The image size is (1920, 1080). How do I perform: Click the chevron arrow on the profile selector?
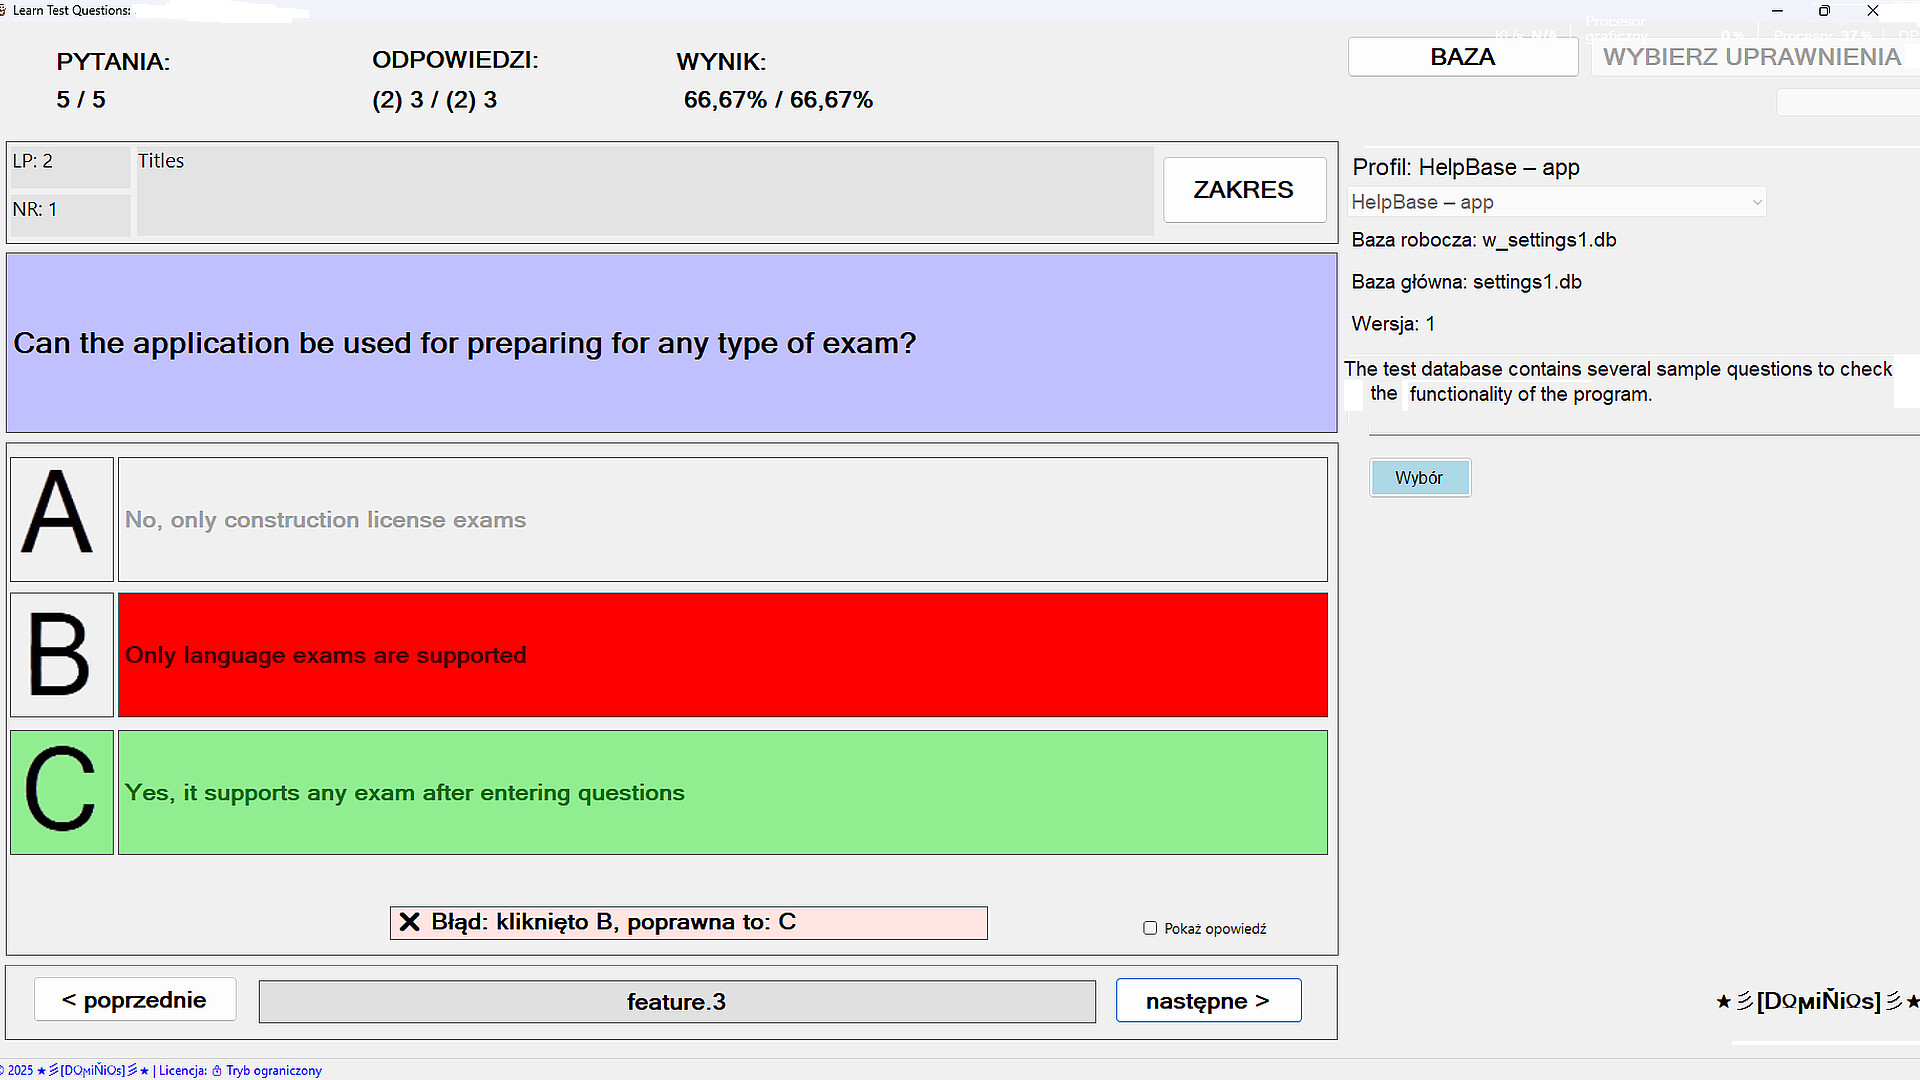[x=1756, y=201]
